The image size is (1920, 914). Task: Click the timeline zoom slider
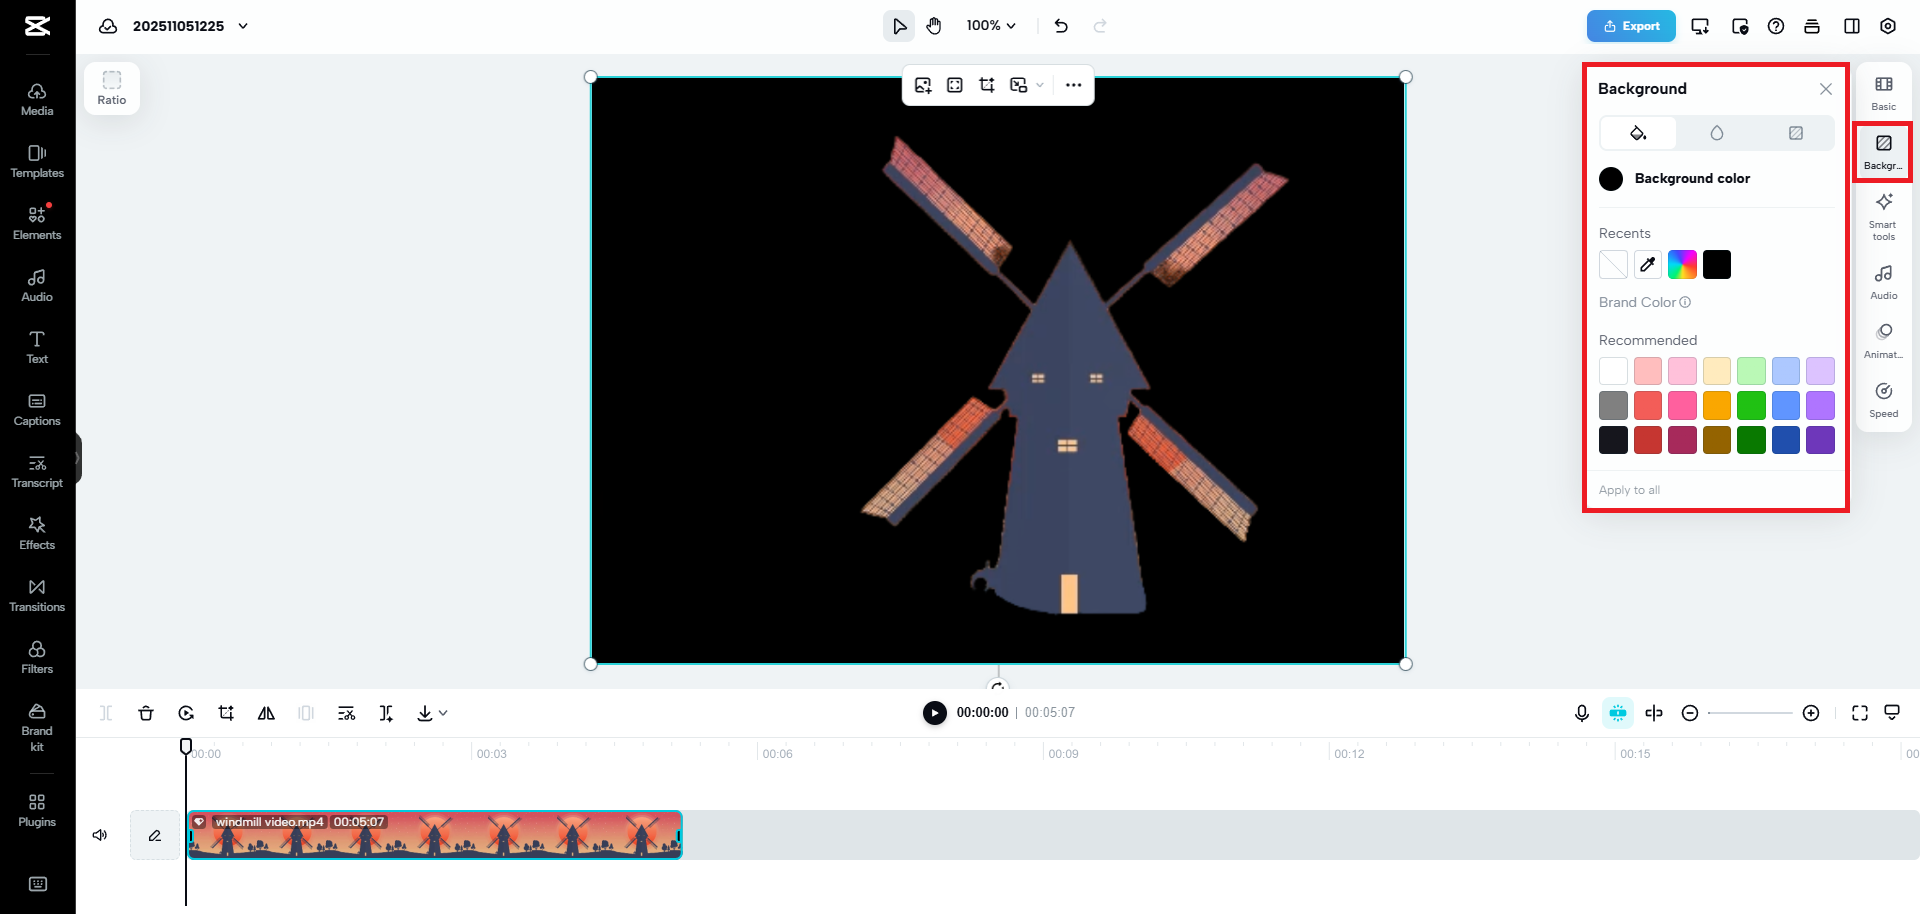click(x=1750, y=713)
